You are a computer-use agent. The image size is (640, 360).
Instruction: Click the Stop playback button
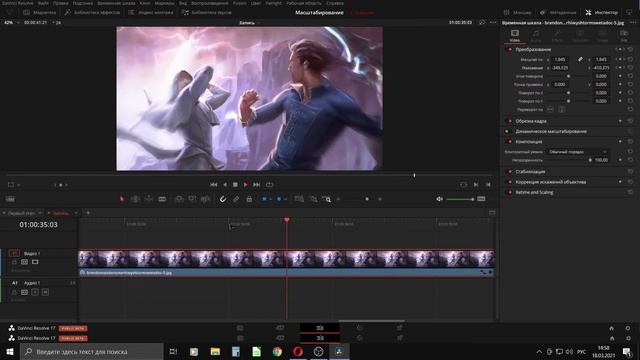235,184
